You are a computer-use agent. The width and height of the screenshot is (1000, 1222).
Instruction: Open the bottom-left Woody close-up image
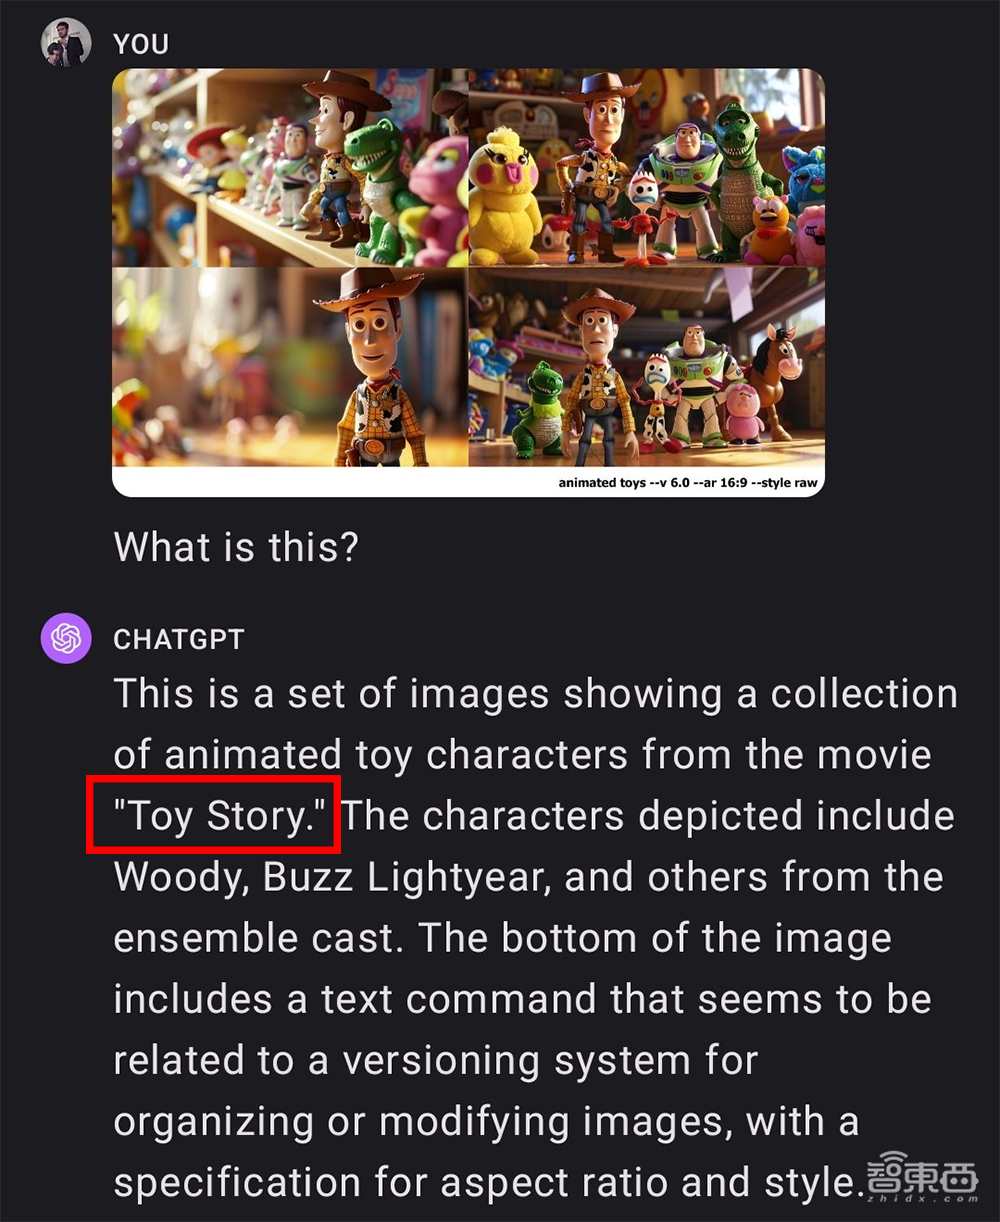point(290,367)
